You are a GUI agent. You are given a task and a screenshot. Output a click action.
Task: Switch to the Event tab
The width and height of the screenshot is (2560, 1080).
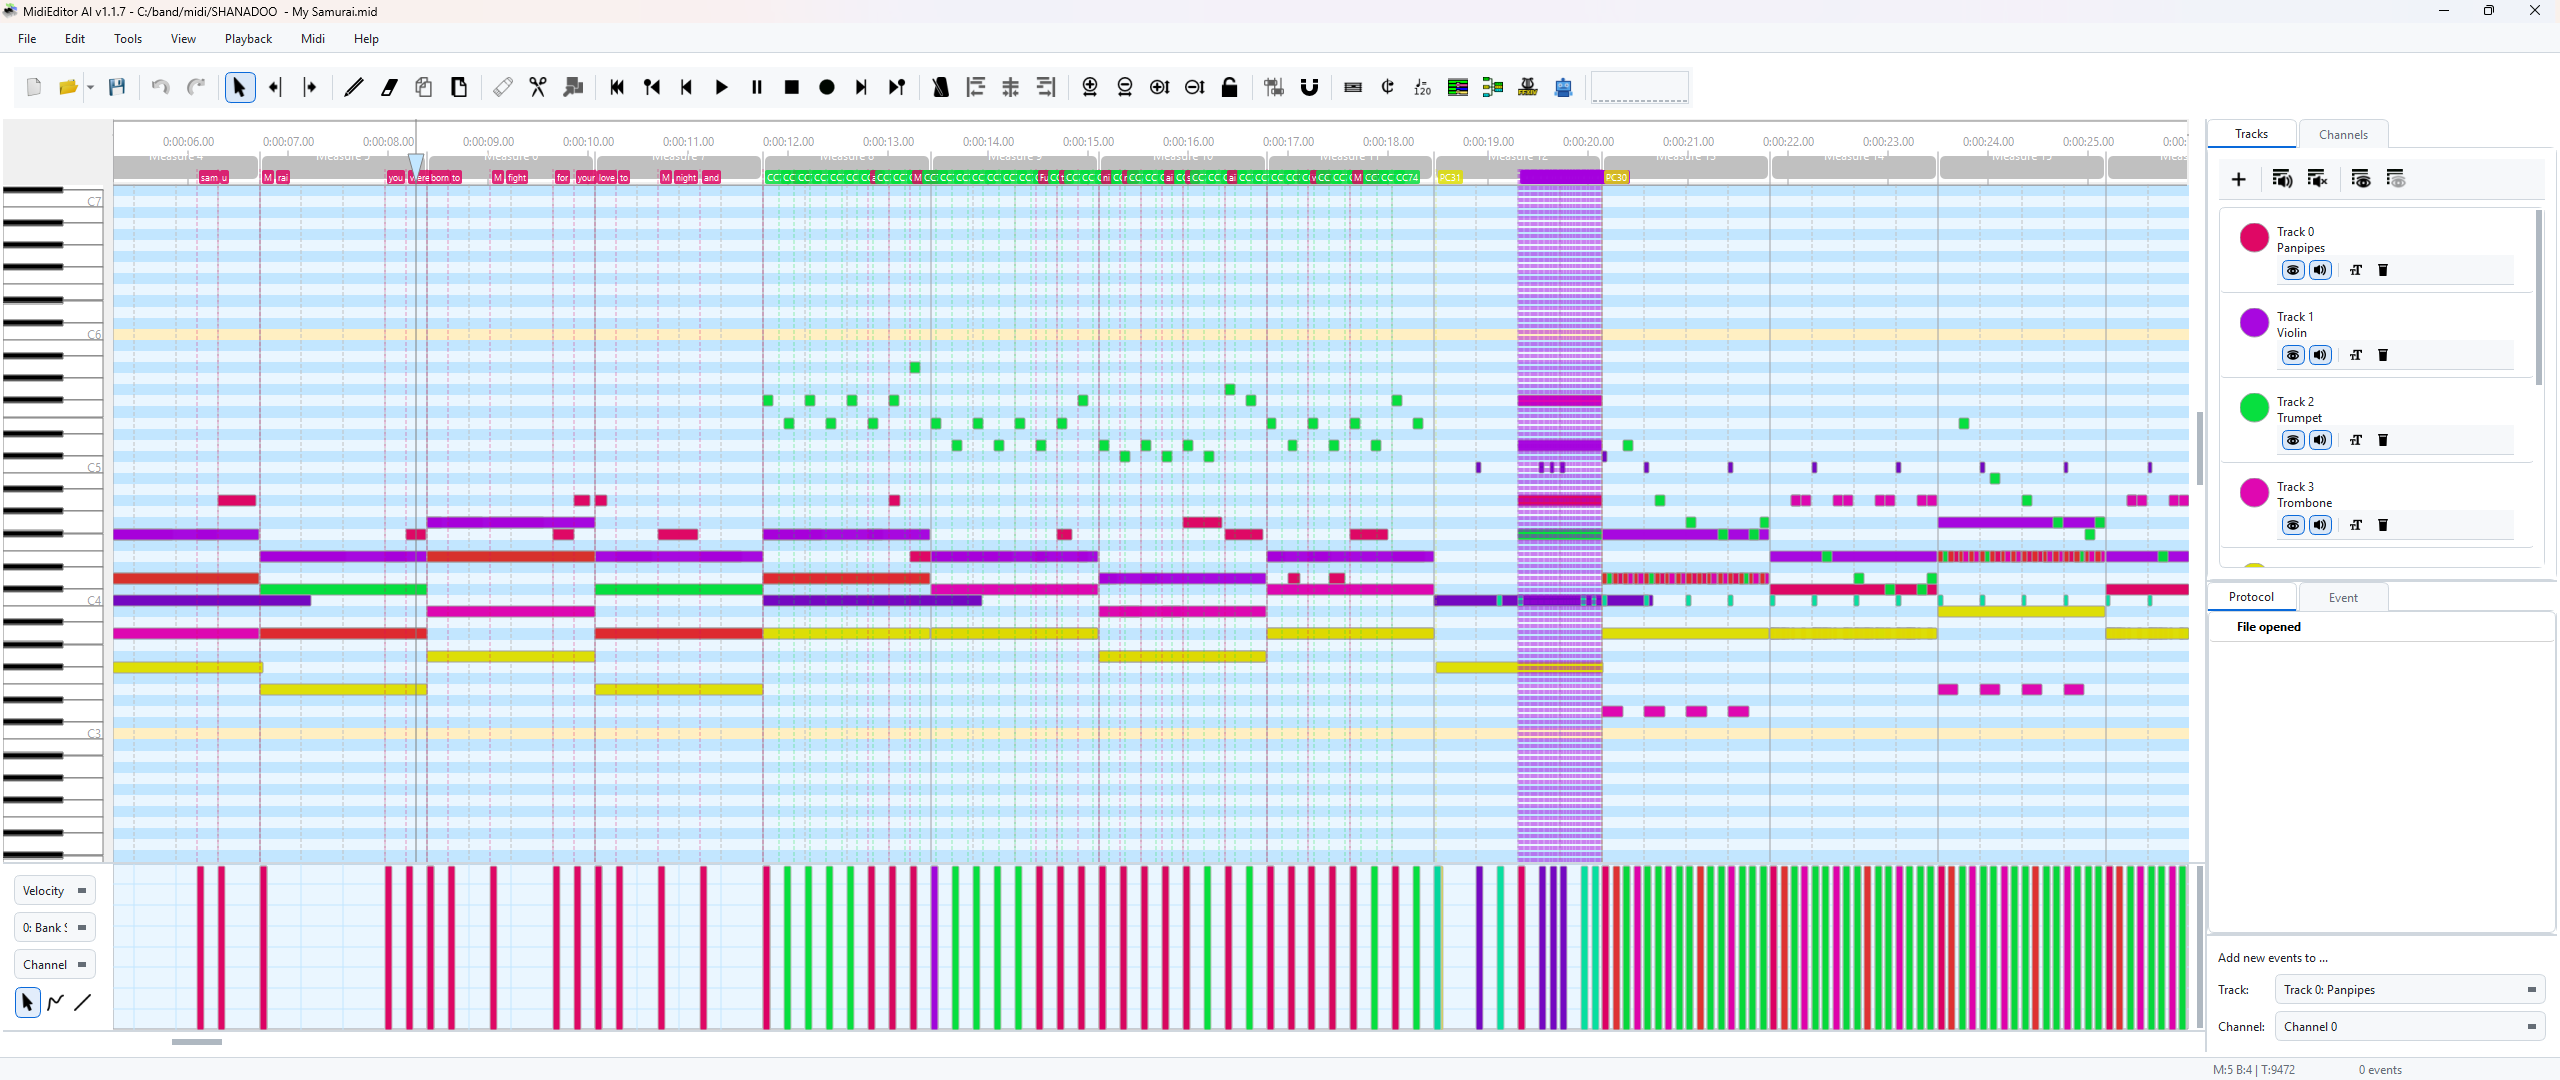tap(2342, 597)
